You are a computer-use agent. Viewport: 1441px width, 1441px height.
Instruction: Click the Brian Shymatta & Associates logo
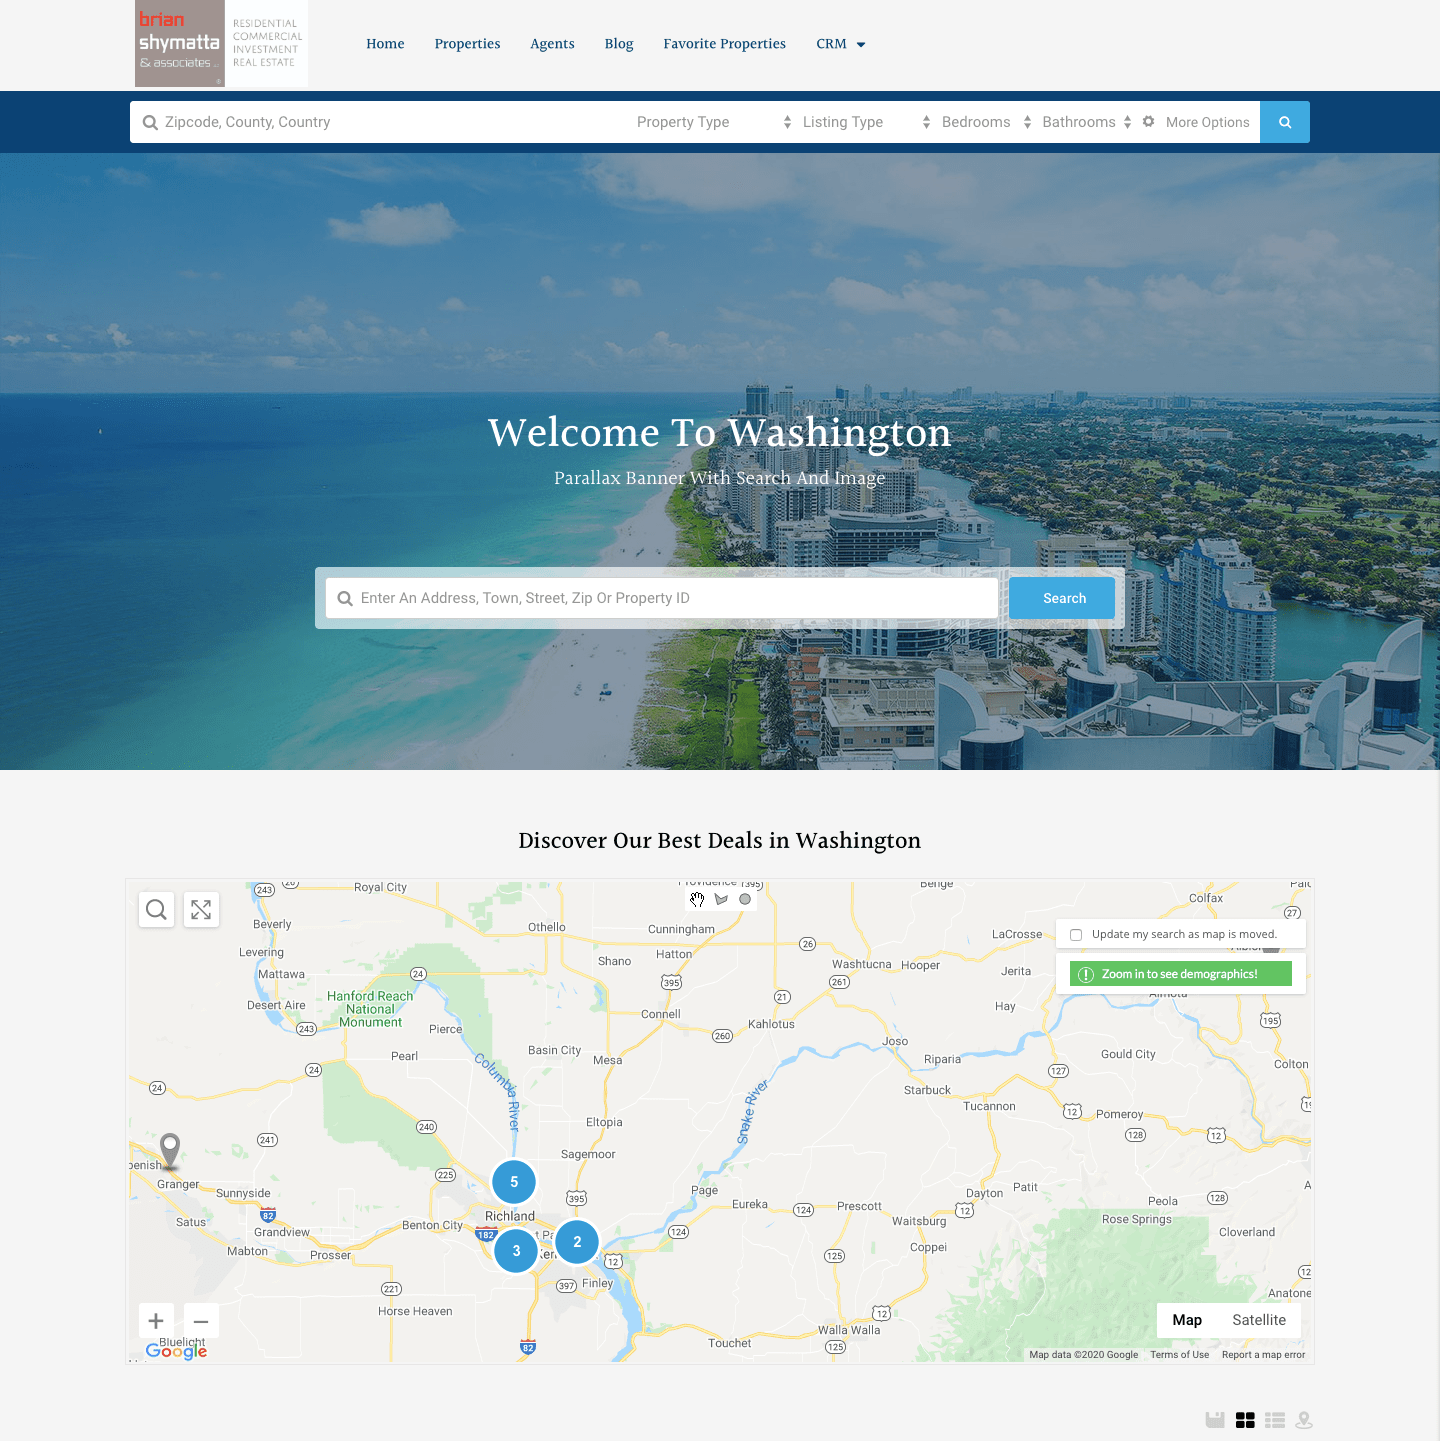[x=221, y=43]
